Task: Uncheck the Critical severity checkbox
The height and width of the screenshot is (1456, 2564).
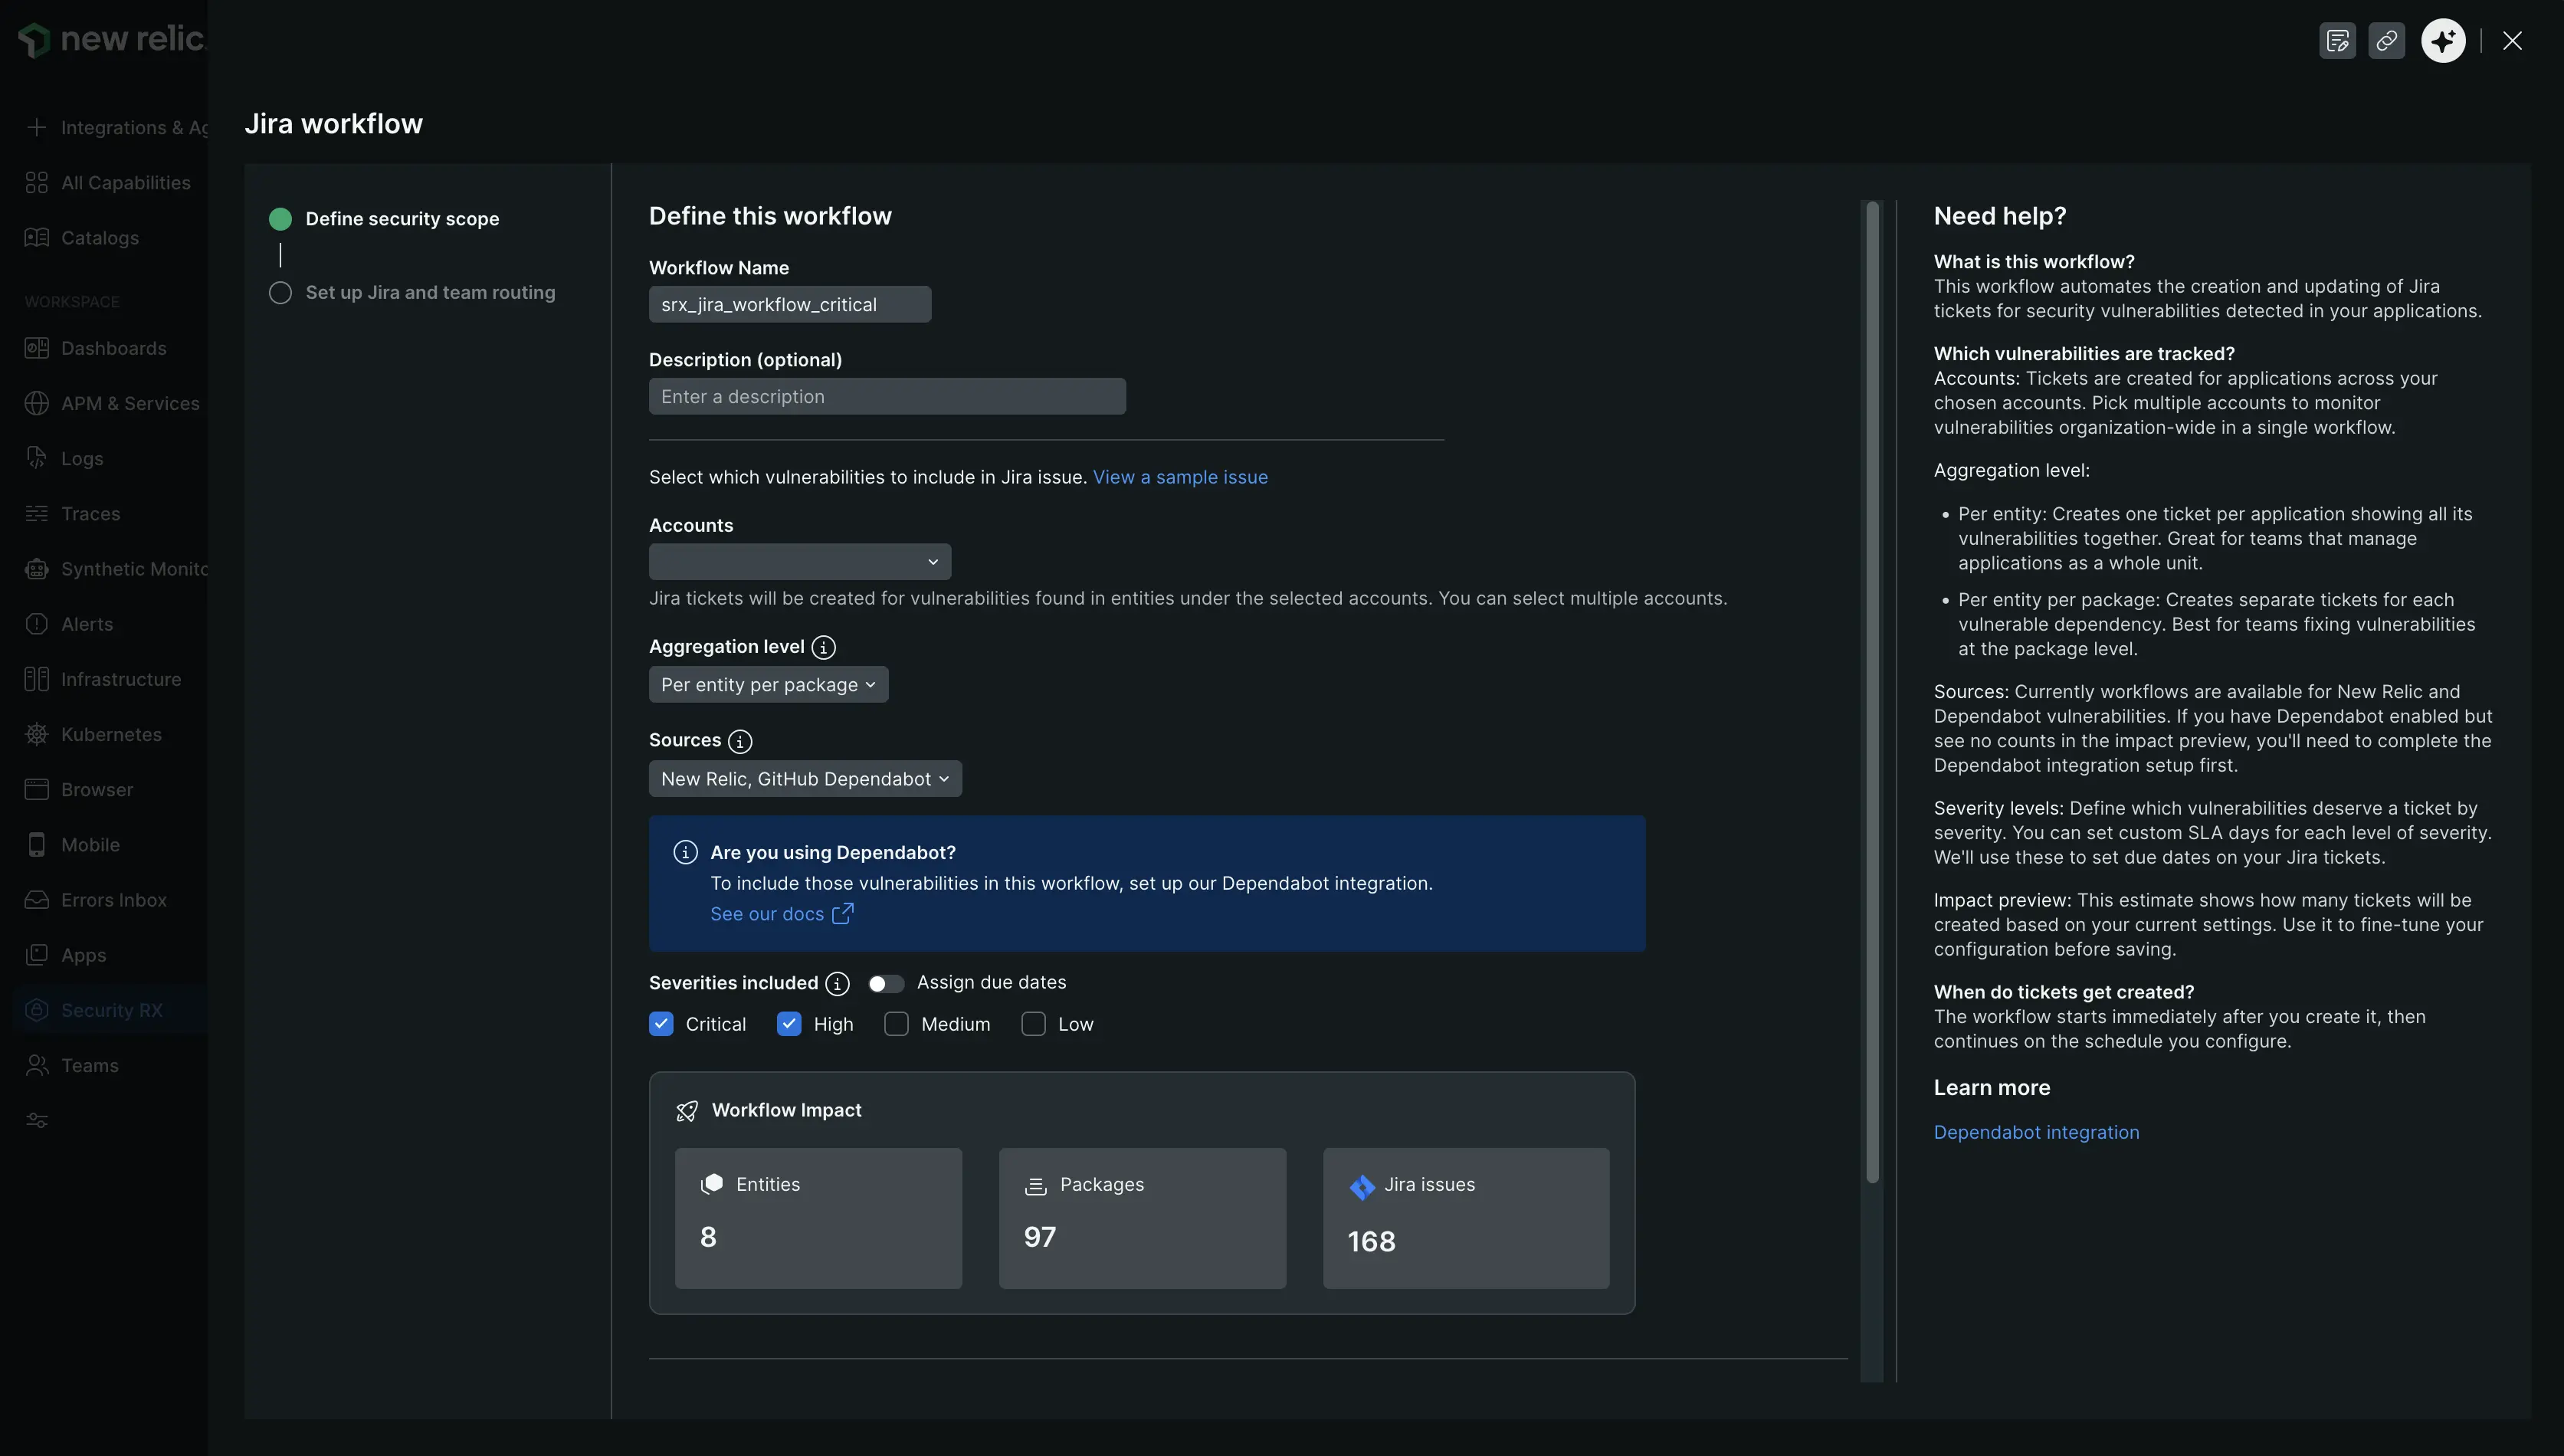Action: click(661, 1024)
